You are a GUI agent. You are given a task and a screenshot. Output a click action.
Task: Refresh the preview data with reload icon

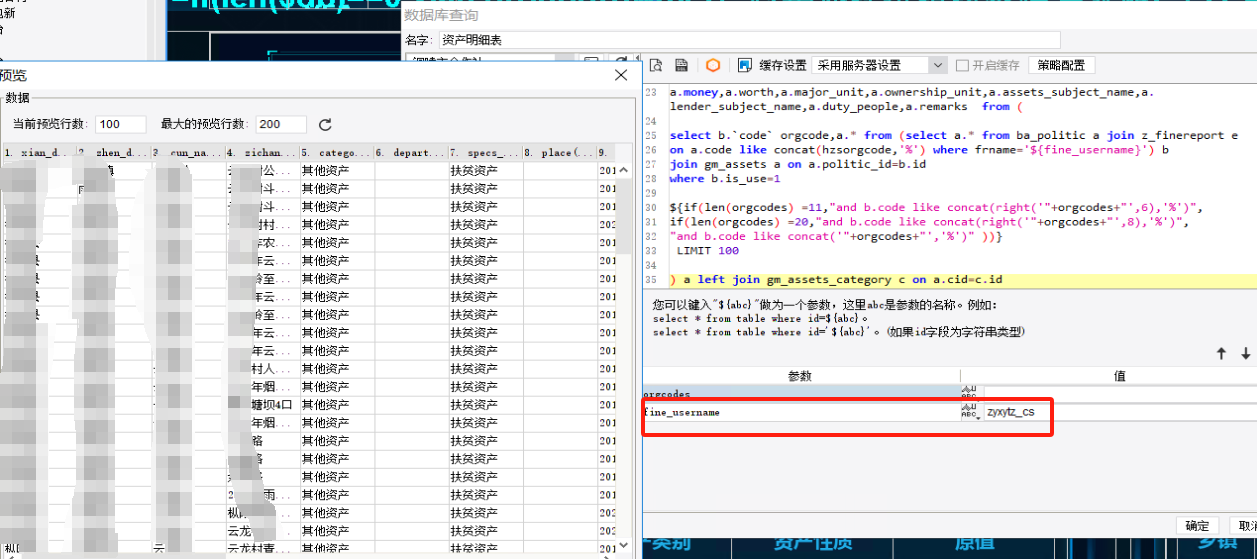pyautogui.click(x=325, y=125)
